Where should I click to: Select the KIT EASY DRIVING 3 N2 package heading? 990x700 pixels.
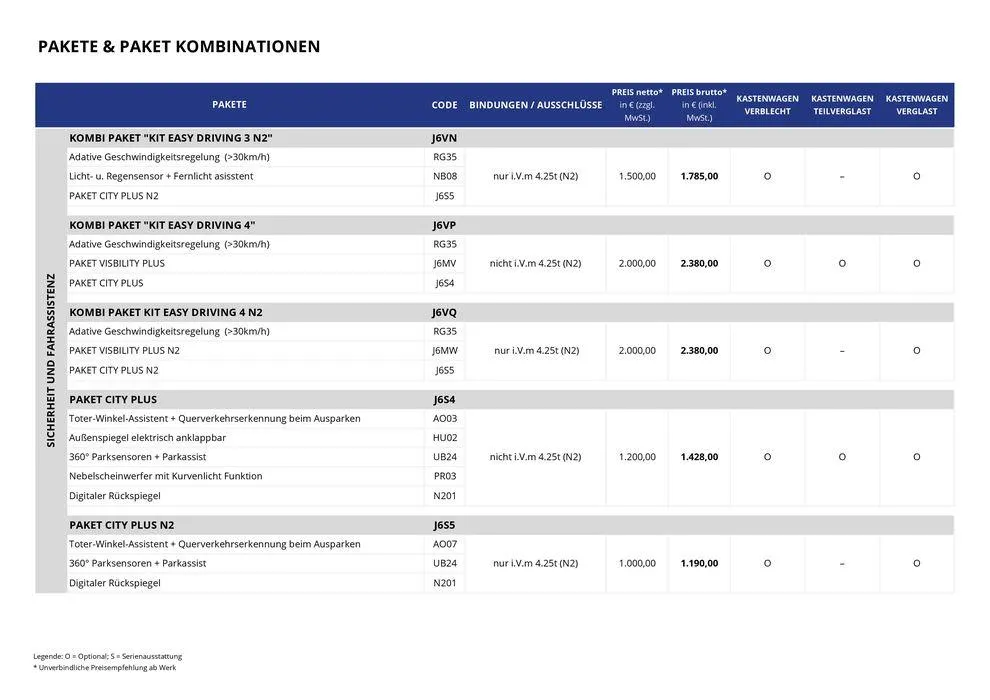pos(171,138)
